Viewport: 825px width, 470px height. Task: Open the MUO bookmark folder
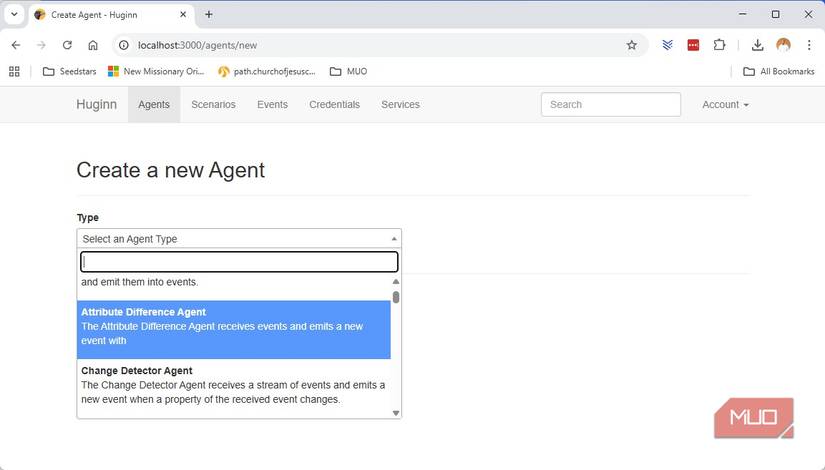348,72
